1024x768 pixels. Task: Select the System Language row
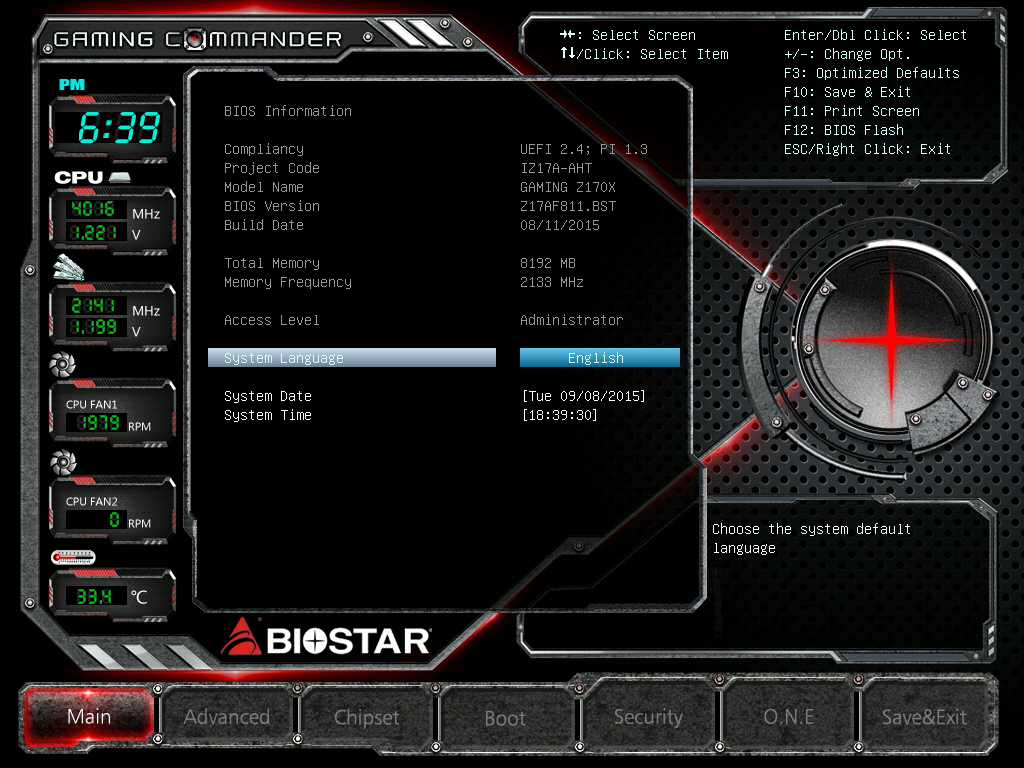pyautogui.click(x=352, y=357)
